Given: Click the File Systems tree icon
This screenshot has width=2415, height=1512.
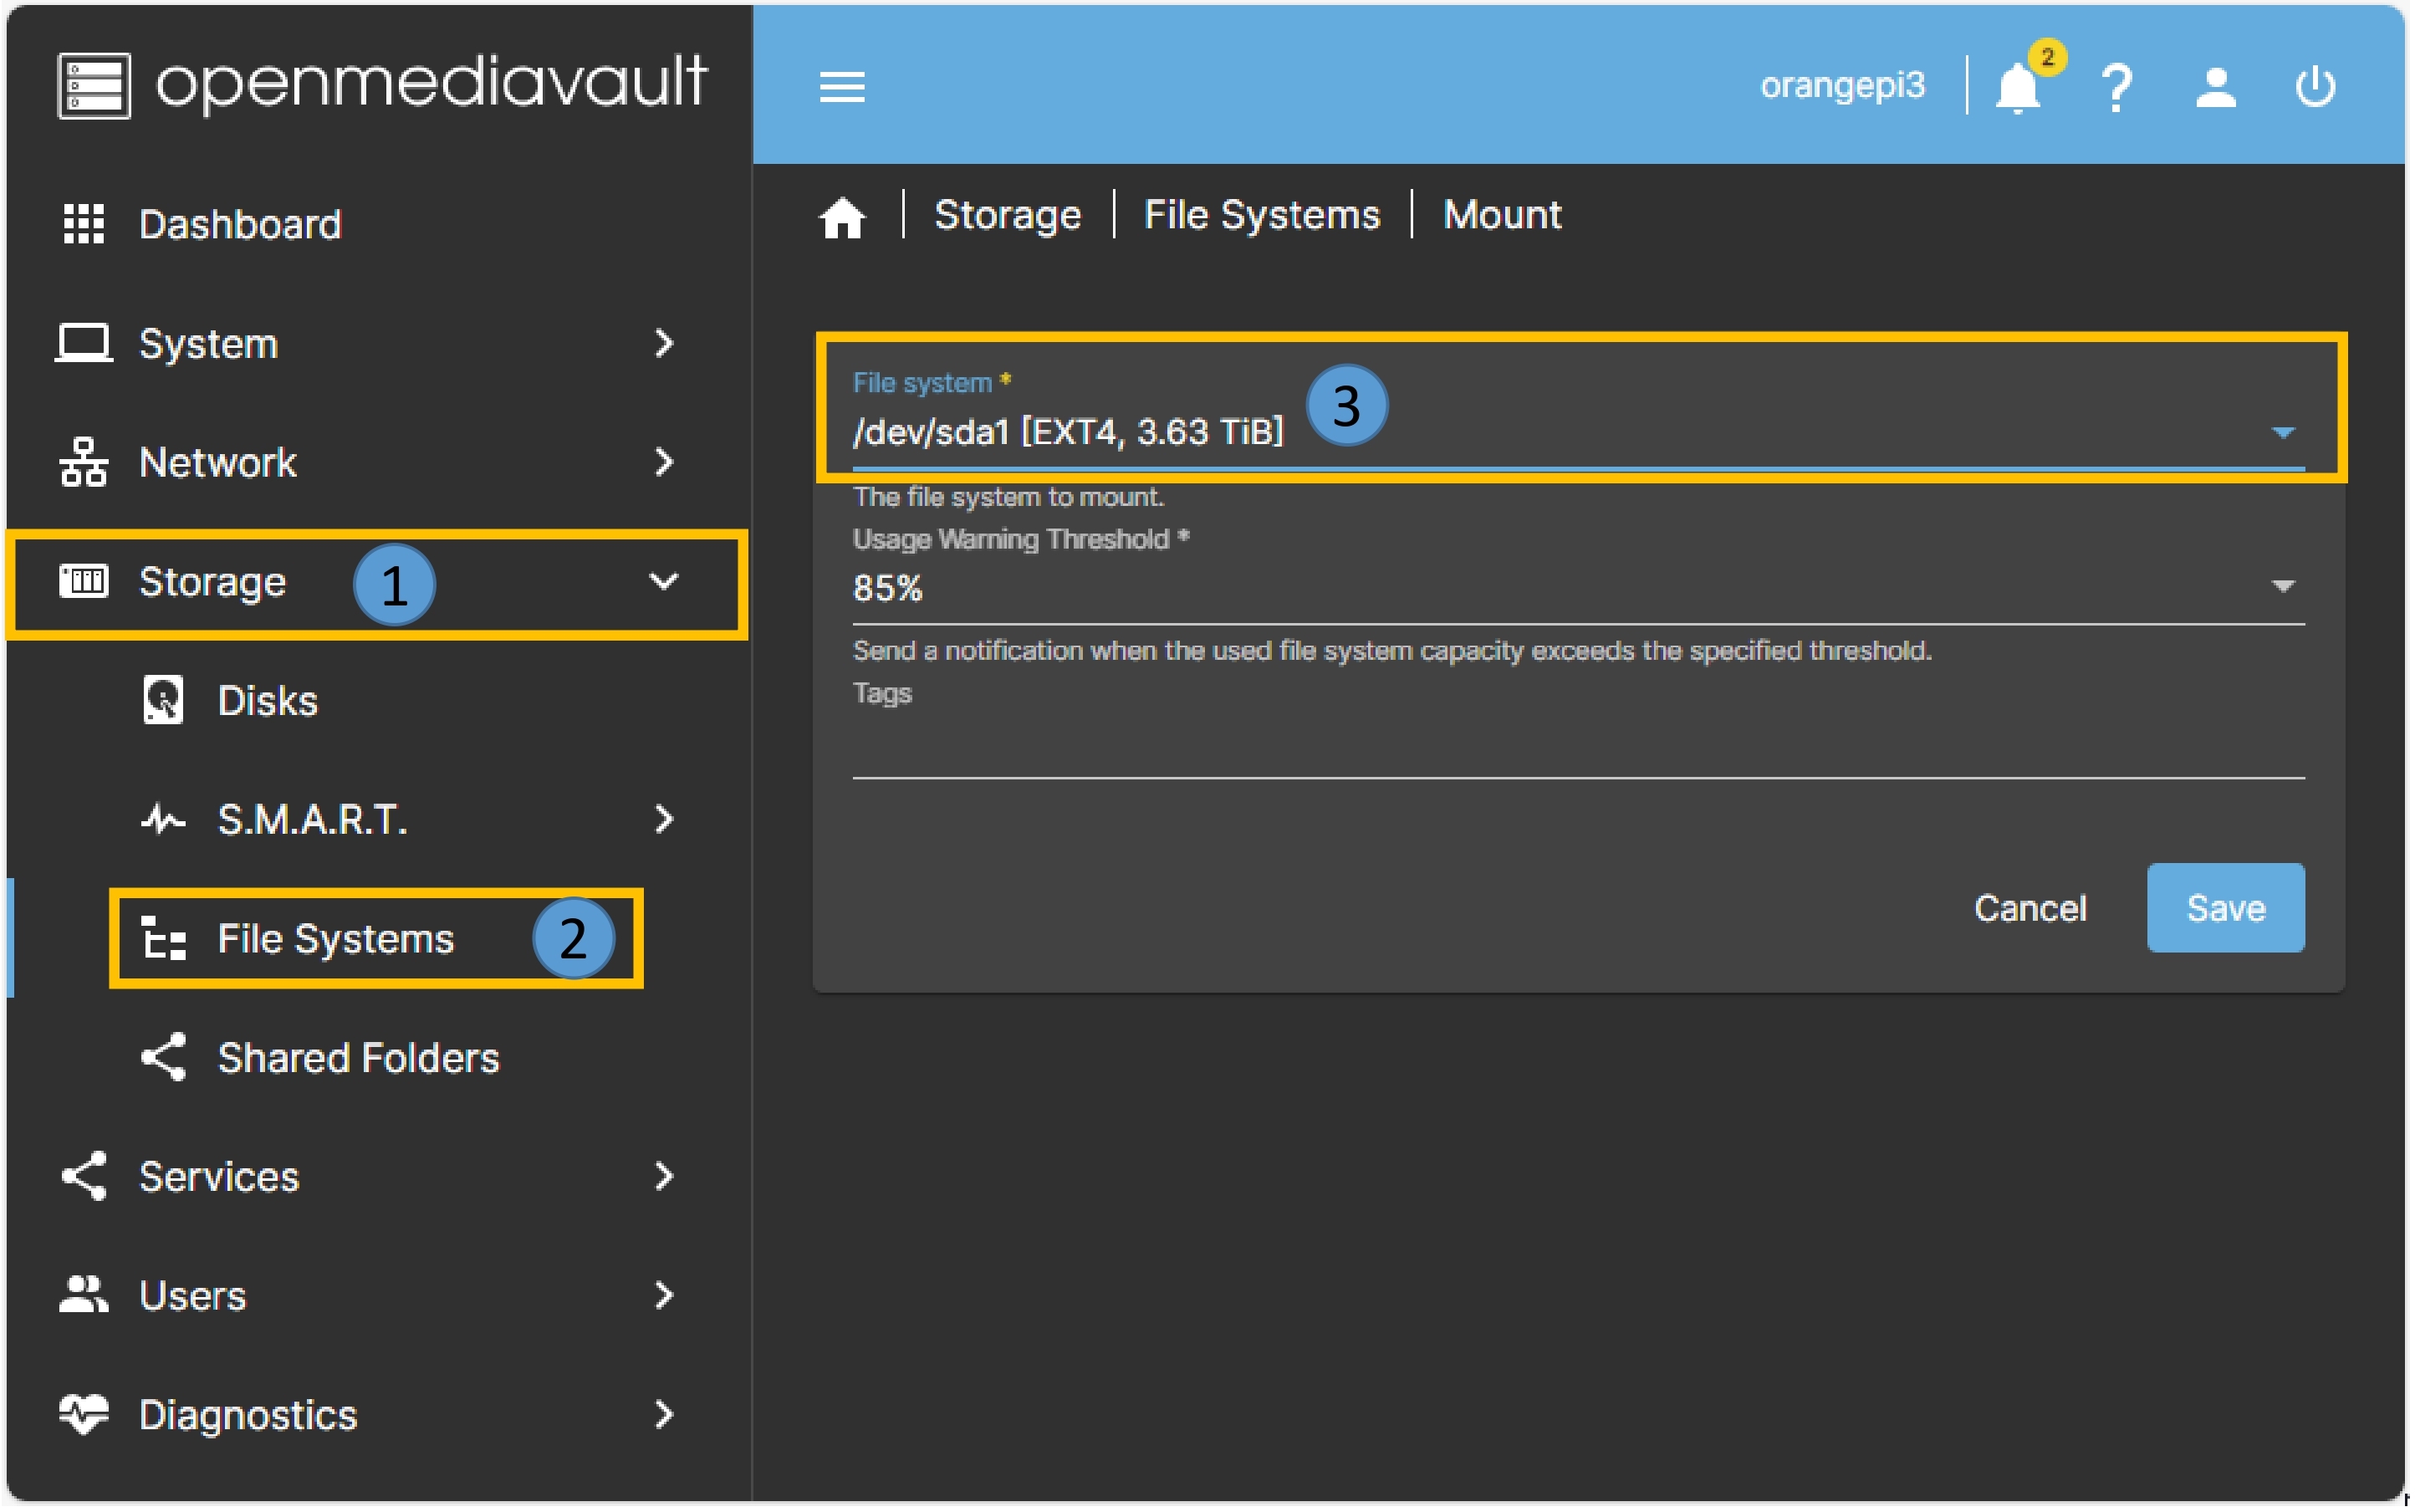Looking at the screenshot, I should pos(163,939).
